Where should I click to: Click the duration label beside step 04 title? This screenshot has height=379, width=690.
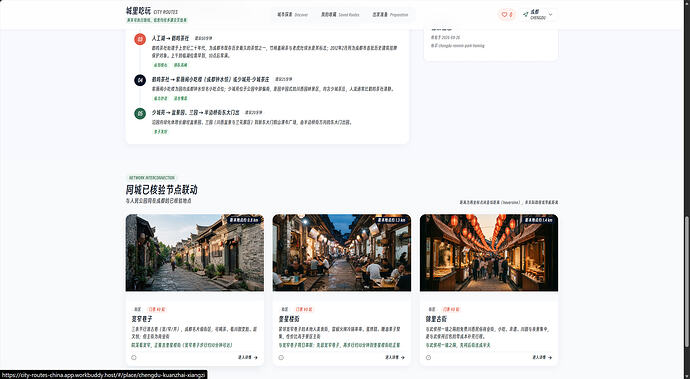point(283,80)
